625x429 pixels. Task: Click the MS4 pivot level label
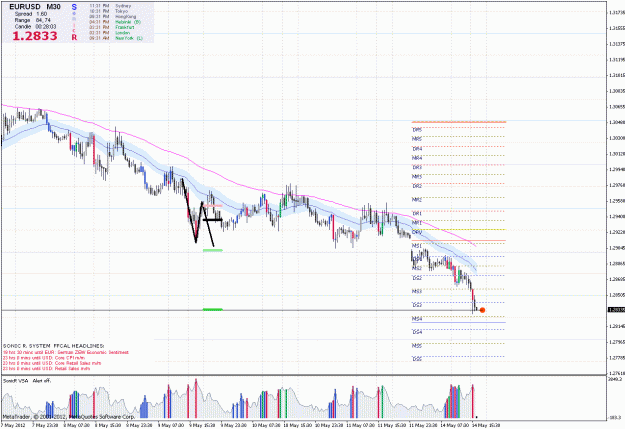point(417,319)
